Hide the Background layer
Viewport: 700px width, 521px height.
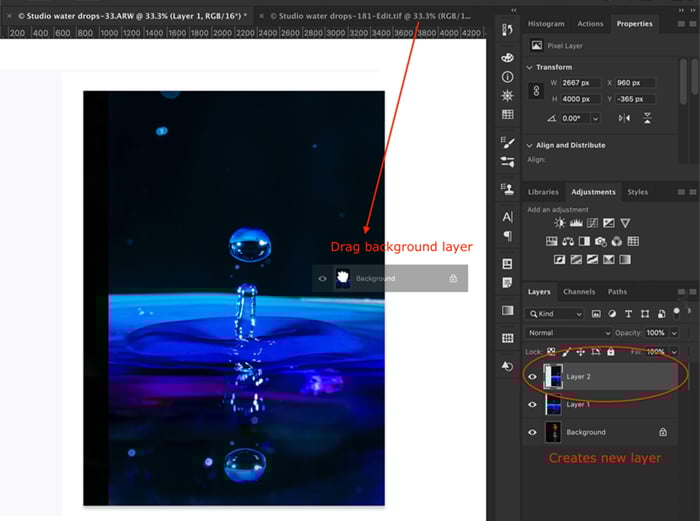point(532,432)
